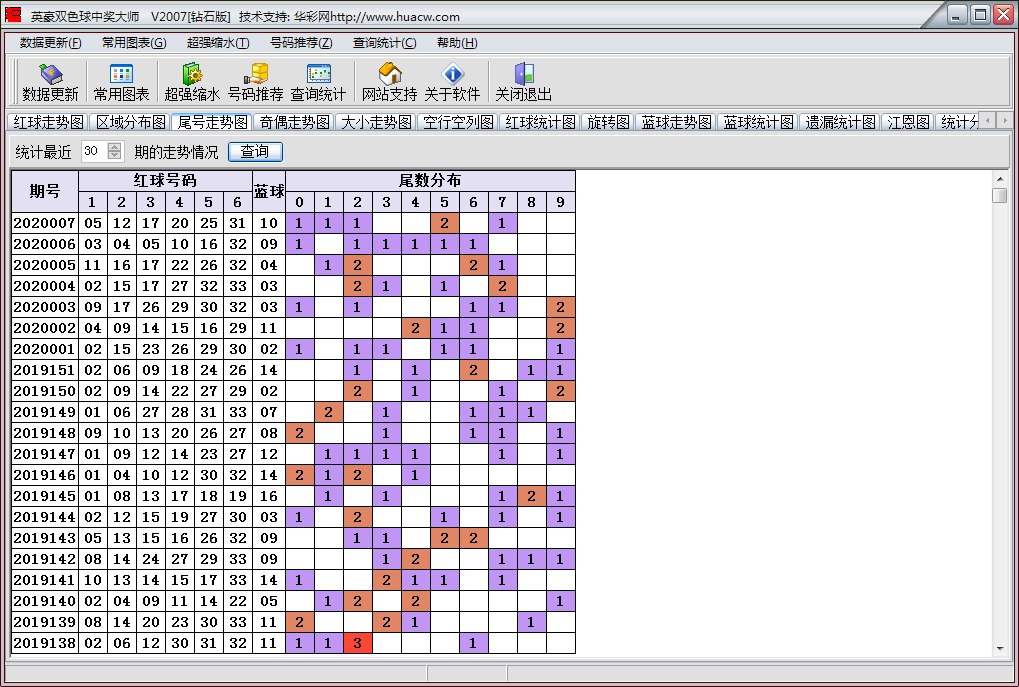Open the 帮助(H) menu
1019x687 pixels.
tap(457, 43)
